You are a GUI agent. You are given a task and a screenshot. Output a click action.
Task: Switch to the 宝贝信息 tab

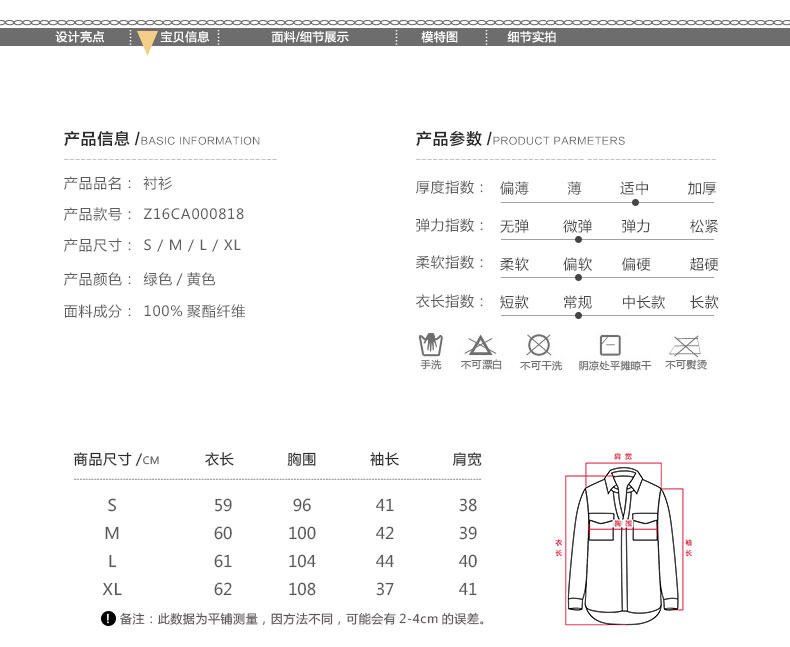click(x=185, y=37)
